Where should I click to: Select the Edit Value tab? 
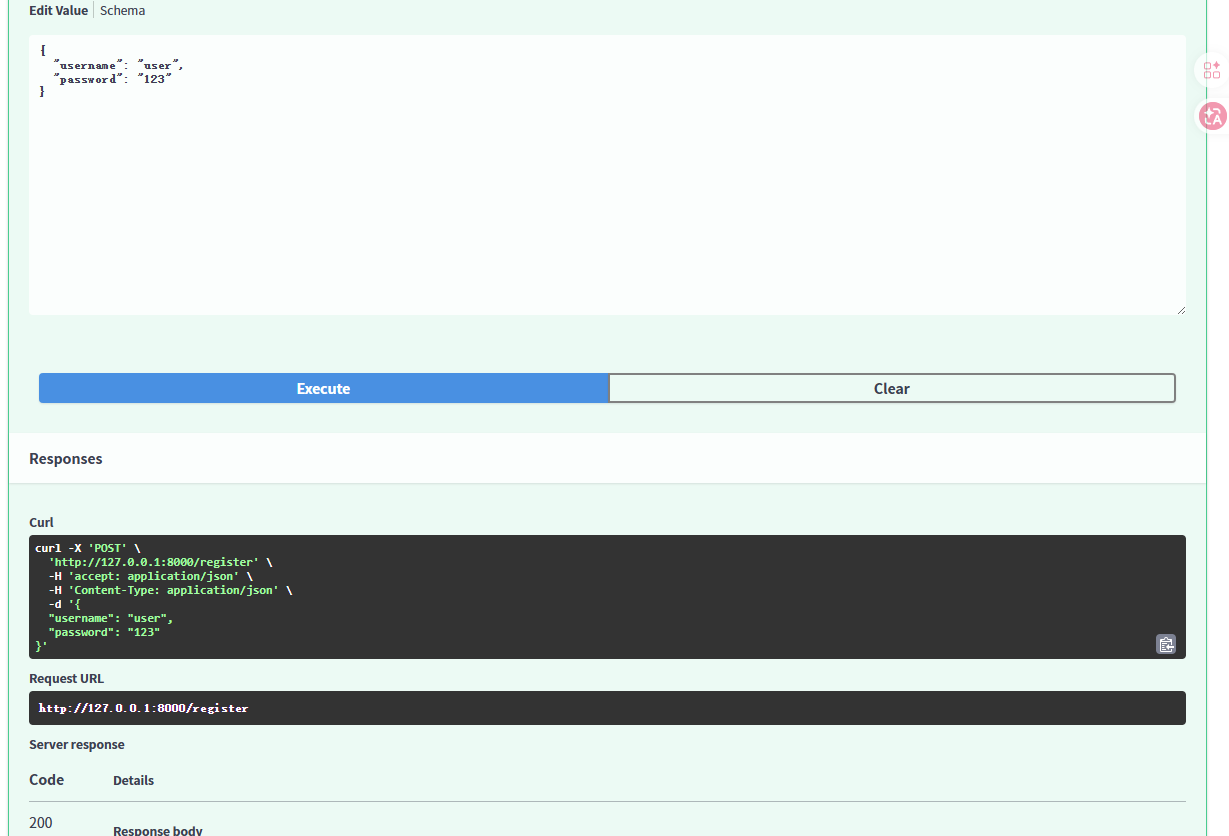pyautogui.click(x=58, y=10)
